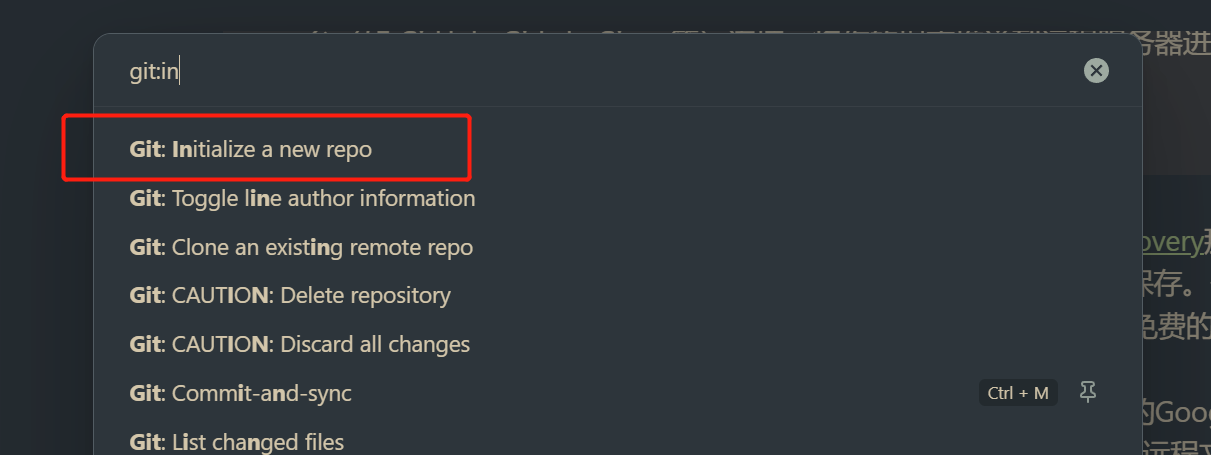Click the "服务器进" text above the palette
1211x455 pixels.
(1168, 47)
